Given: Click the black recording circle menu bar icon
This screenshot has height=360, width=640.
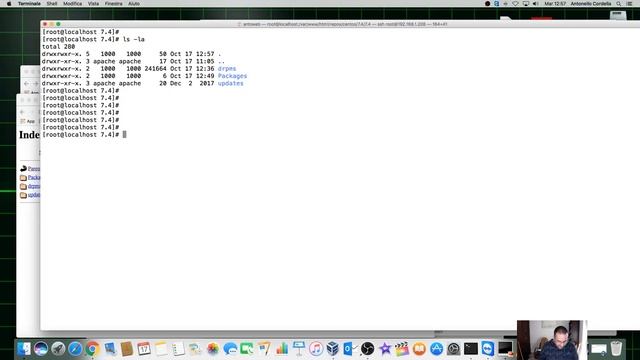Looking at the screenshot, I should [487, 4].
